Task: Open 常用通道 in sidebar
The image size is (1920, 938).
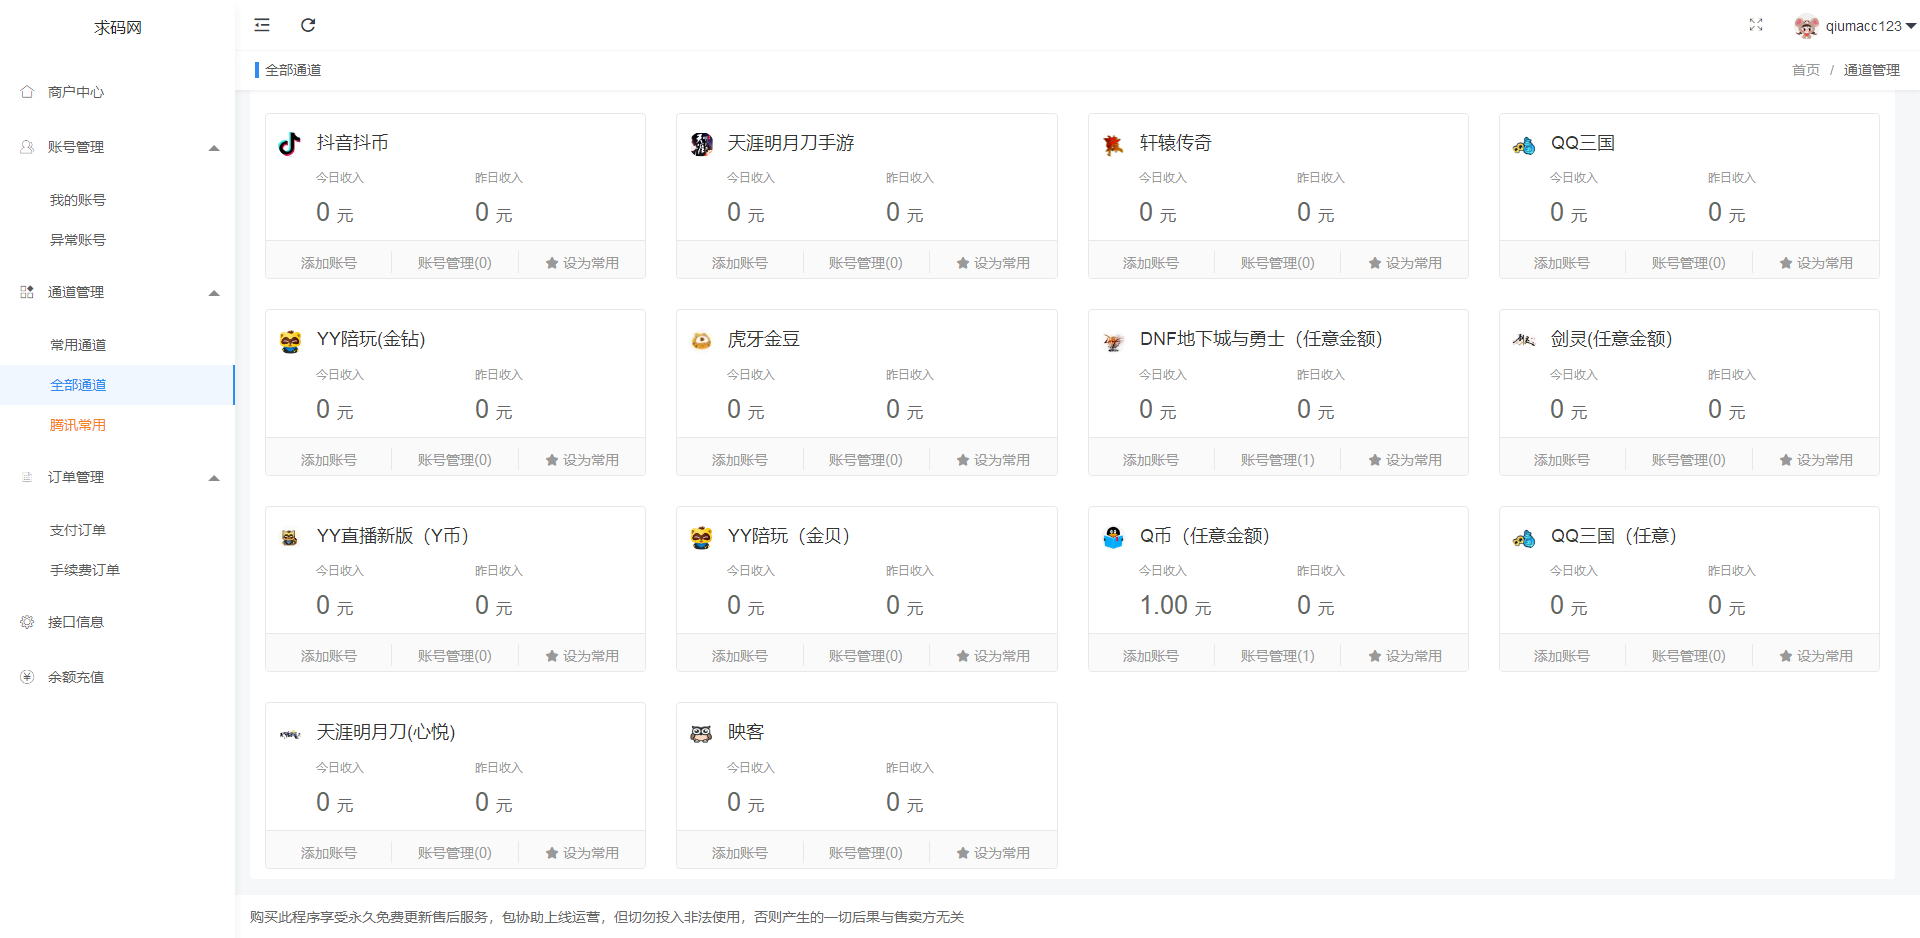Action: click(x=78, y=345)
